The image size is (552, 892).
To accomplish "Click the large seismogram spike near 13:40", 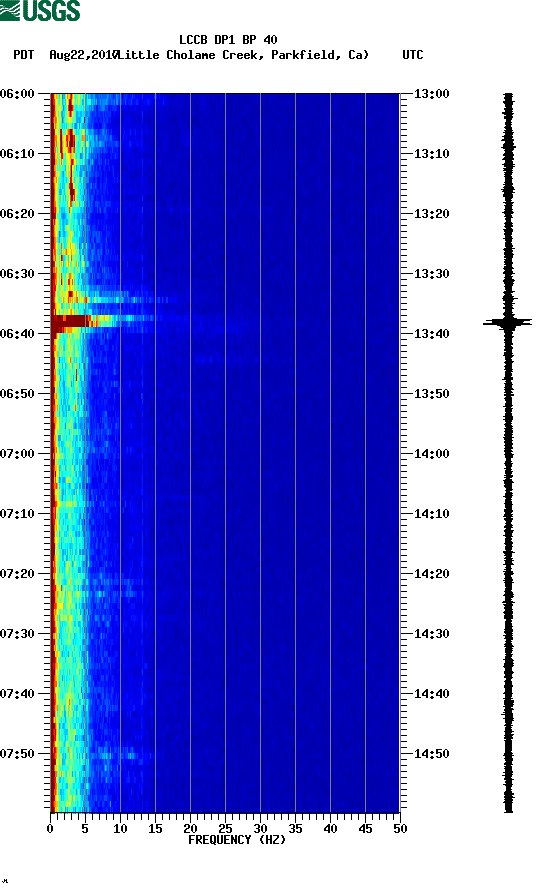I will [x=508, y=323].
